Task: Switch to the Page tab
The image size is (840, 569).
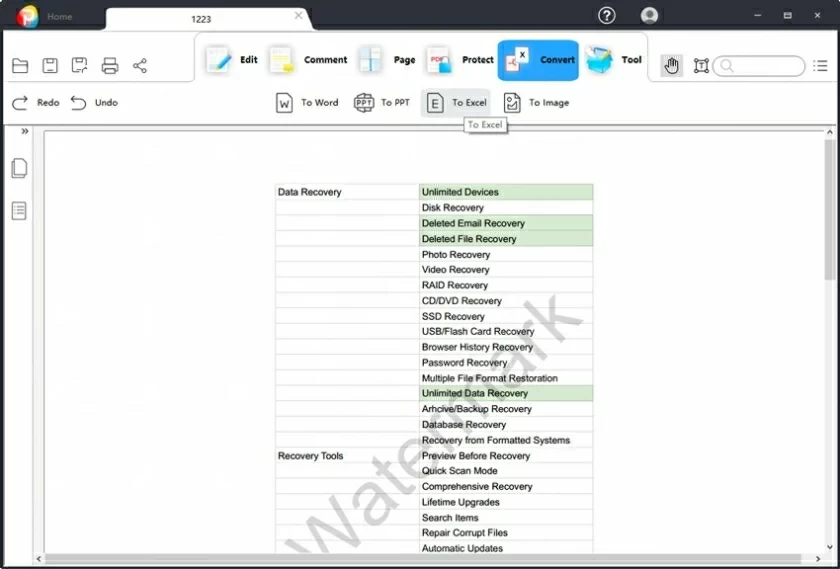Action: (x=387, y=59)
